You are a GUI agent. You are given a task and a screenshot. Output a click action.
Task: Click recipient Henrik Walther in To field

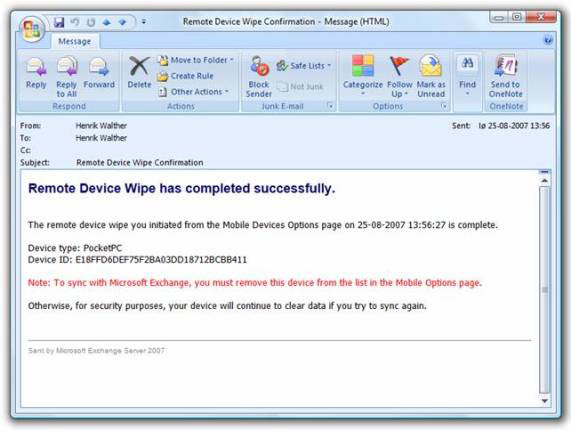[101, 138]
